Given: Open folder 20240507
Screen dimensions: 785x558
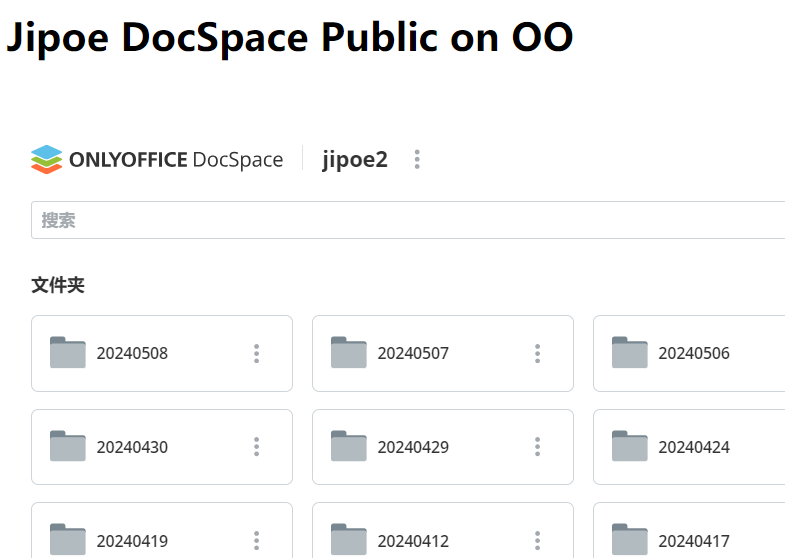Looking at the screenshot, I should pyautogui.click(x=443, y=353).
